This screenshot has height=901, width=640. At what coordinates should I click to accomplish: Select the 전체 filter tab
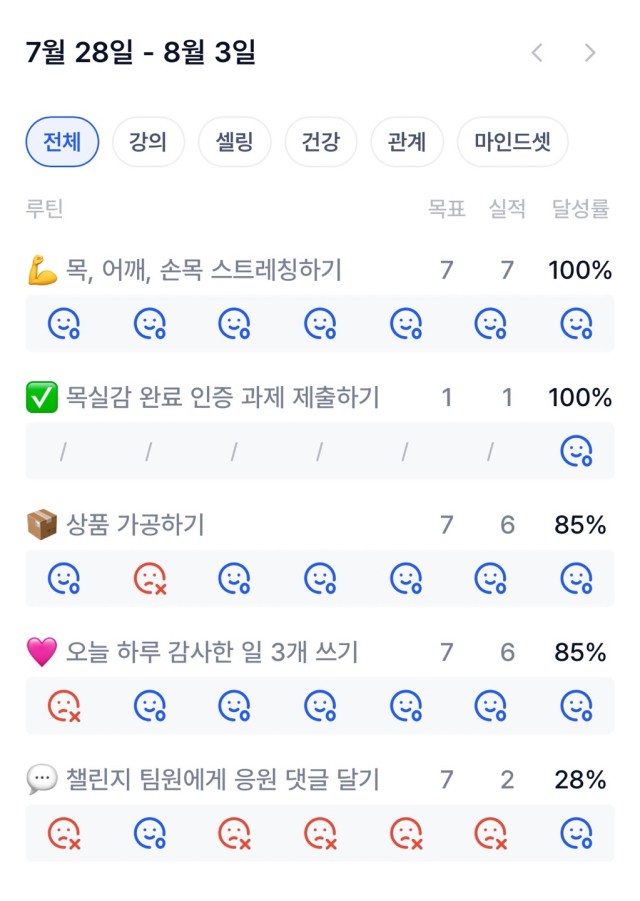coord(62,142)
